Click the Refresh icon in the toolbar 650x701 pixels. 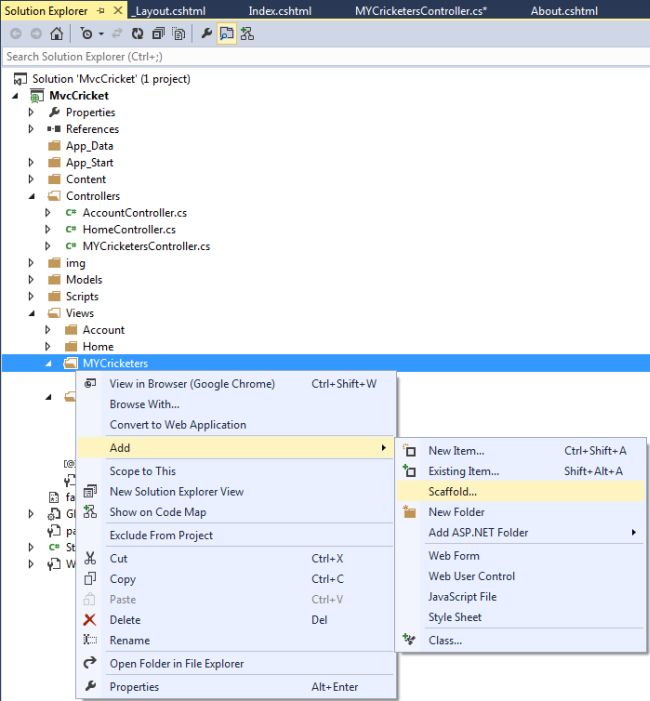138,34
